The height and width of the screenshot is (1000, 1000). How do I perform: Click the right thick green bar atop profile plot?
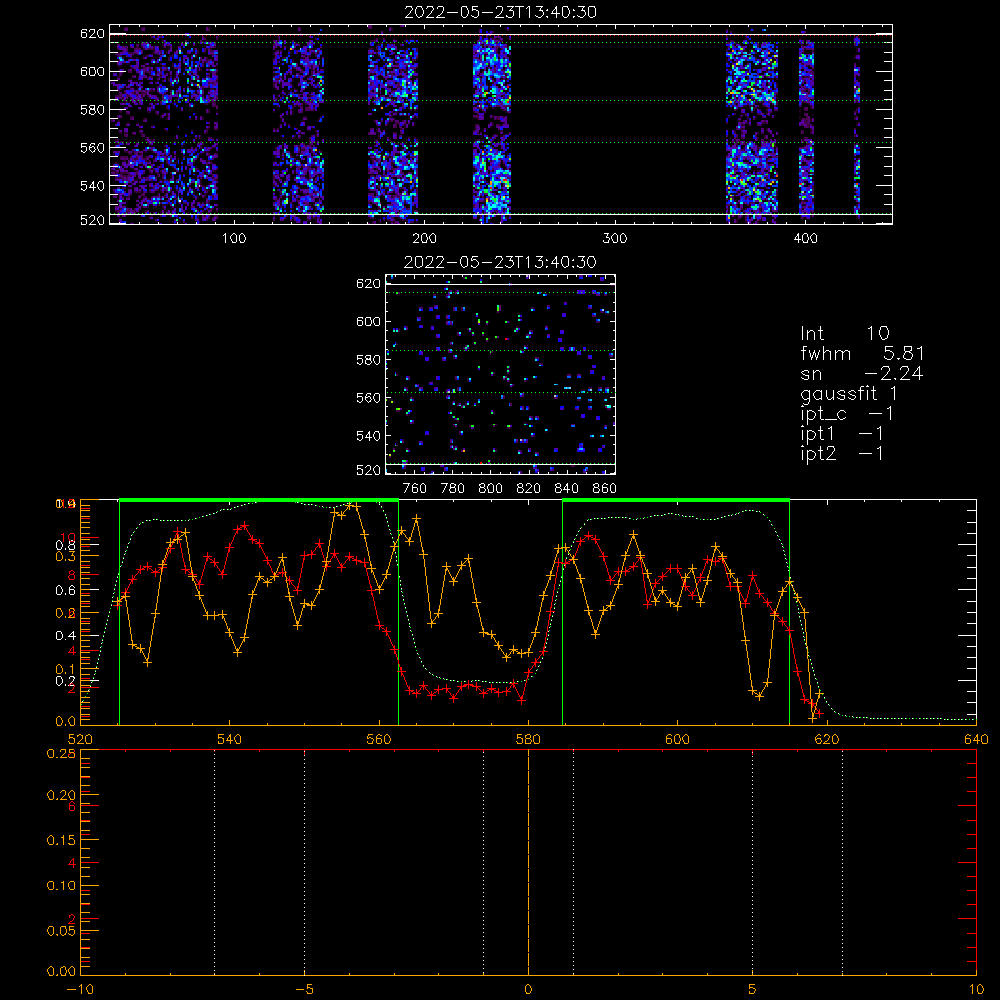tap(676, 501)
